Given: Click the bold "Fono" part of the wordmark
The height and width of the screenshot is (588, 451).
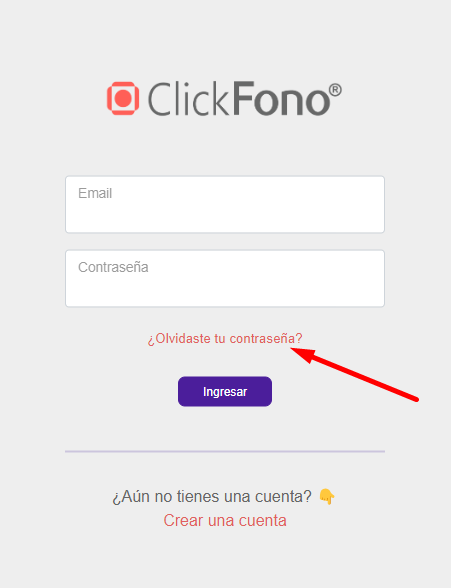Looking at the screenshot, I should tap(282, 98).
